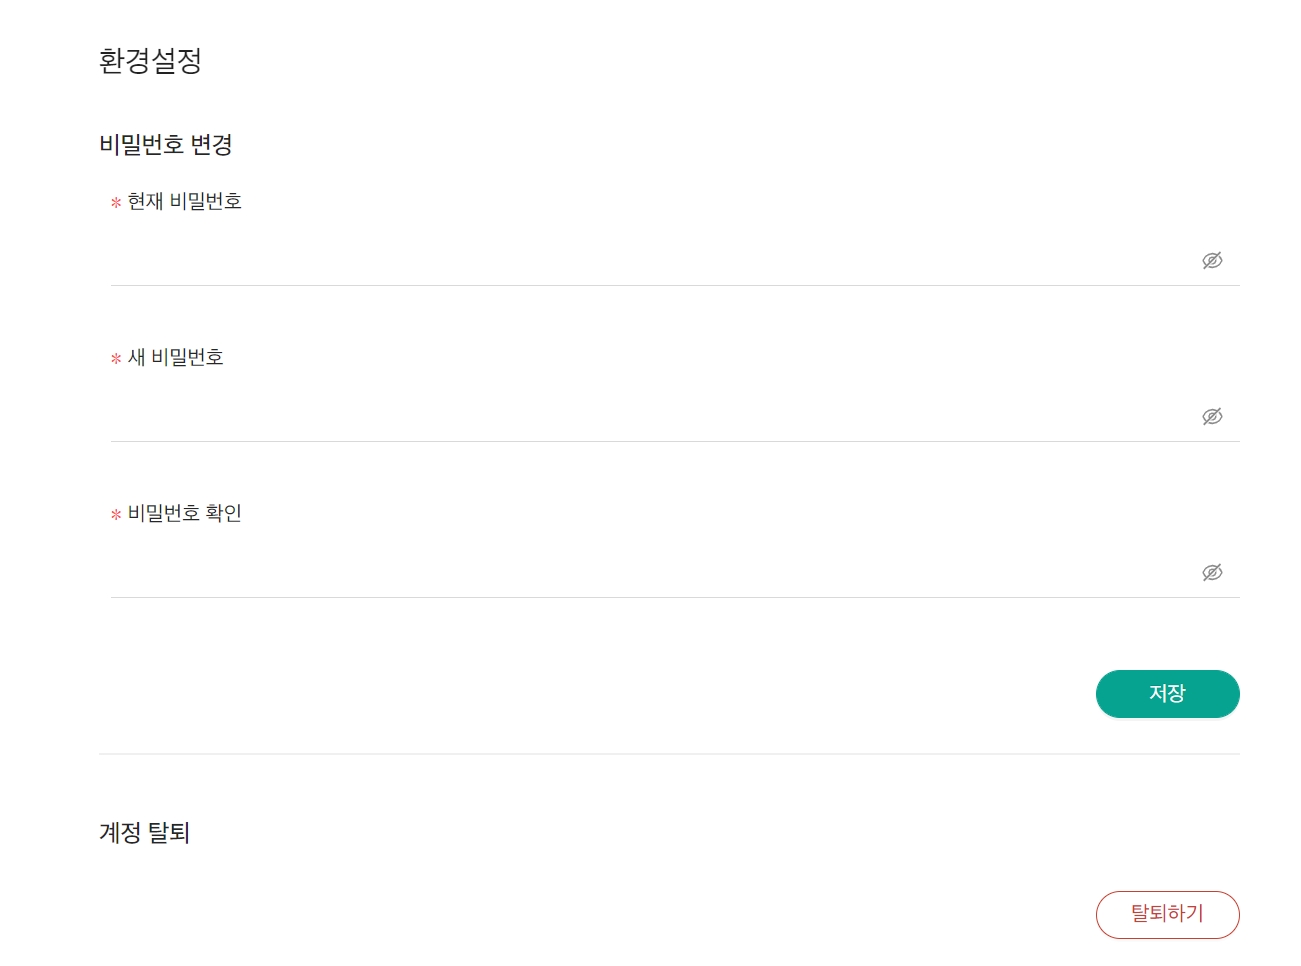This screenshot has height=966, width=1301.
Task: Click the divider line above 계정 탈퇴
Action: tap(669, 754)
